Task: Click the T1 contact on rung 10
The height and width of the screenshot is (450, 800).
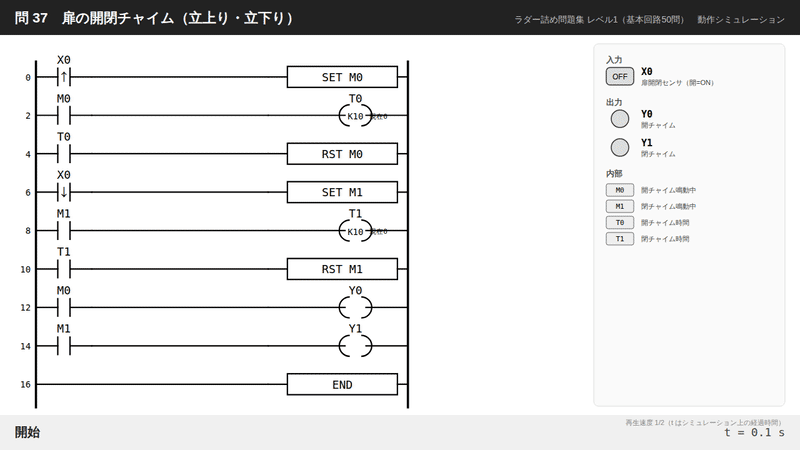Action: tap(64, 269)
